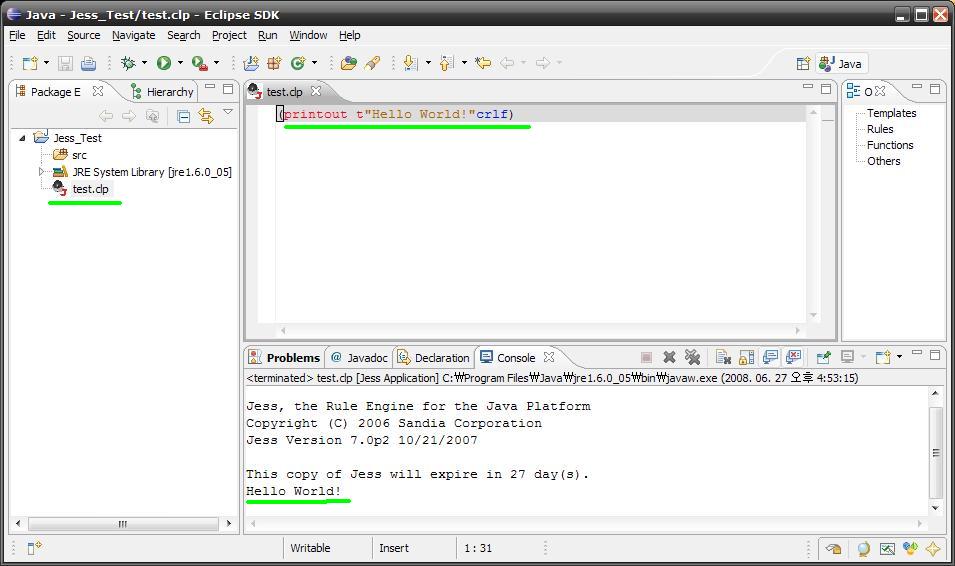Switch to the Problems tab
The image size is (955, 566).
pos(285,358)
